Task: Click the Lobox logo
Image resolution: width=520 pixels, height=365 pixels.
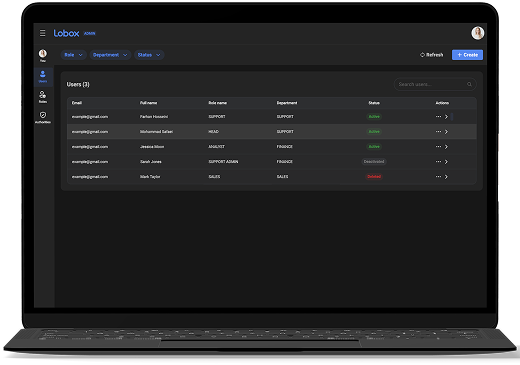Action: click(x=66, y=33)
